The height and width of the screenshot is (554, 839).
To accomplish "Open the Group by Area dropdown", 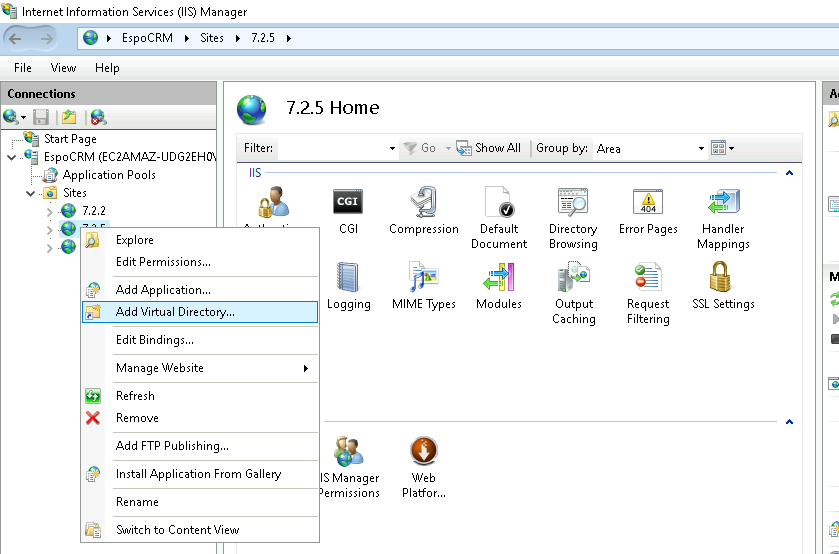I will click(x=650, y=148).
